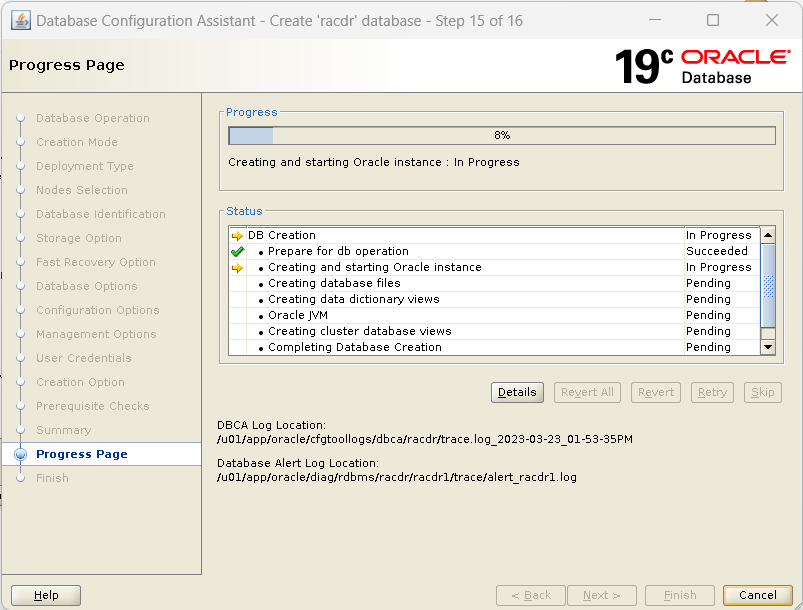Image resolution: width=803 pixels, height=610 pixels.
Task: Select the Finish step in sidebar
Action: 52,478
